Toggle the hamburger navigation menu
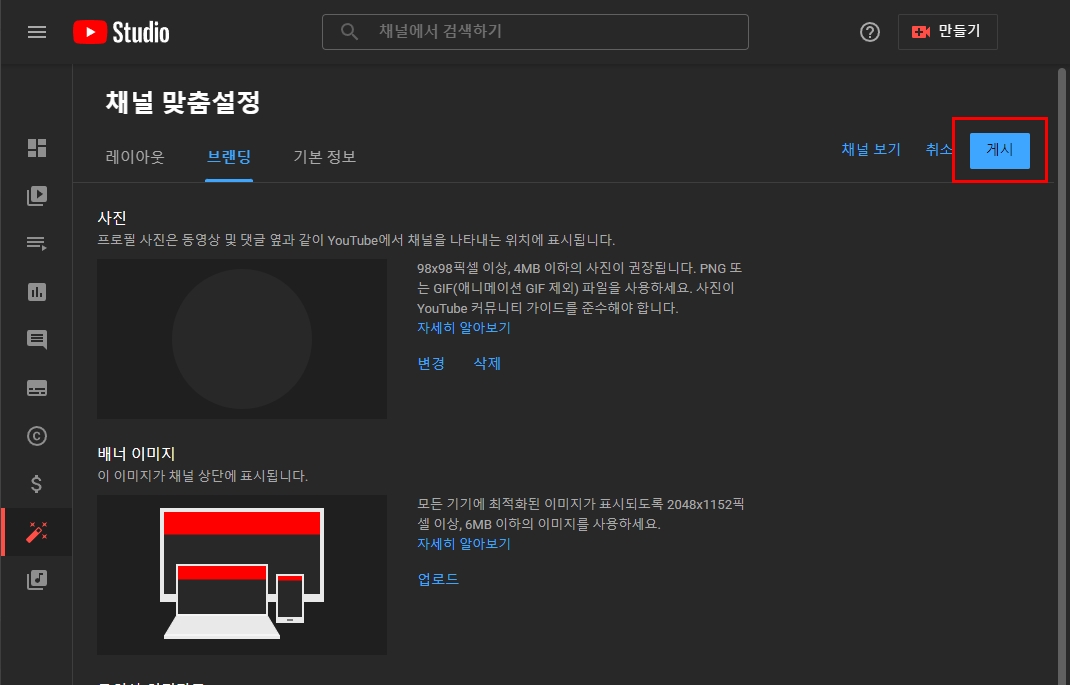 point(37,31)
